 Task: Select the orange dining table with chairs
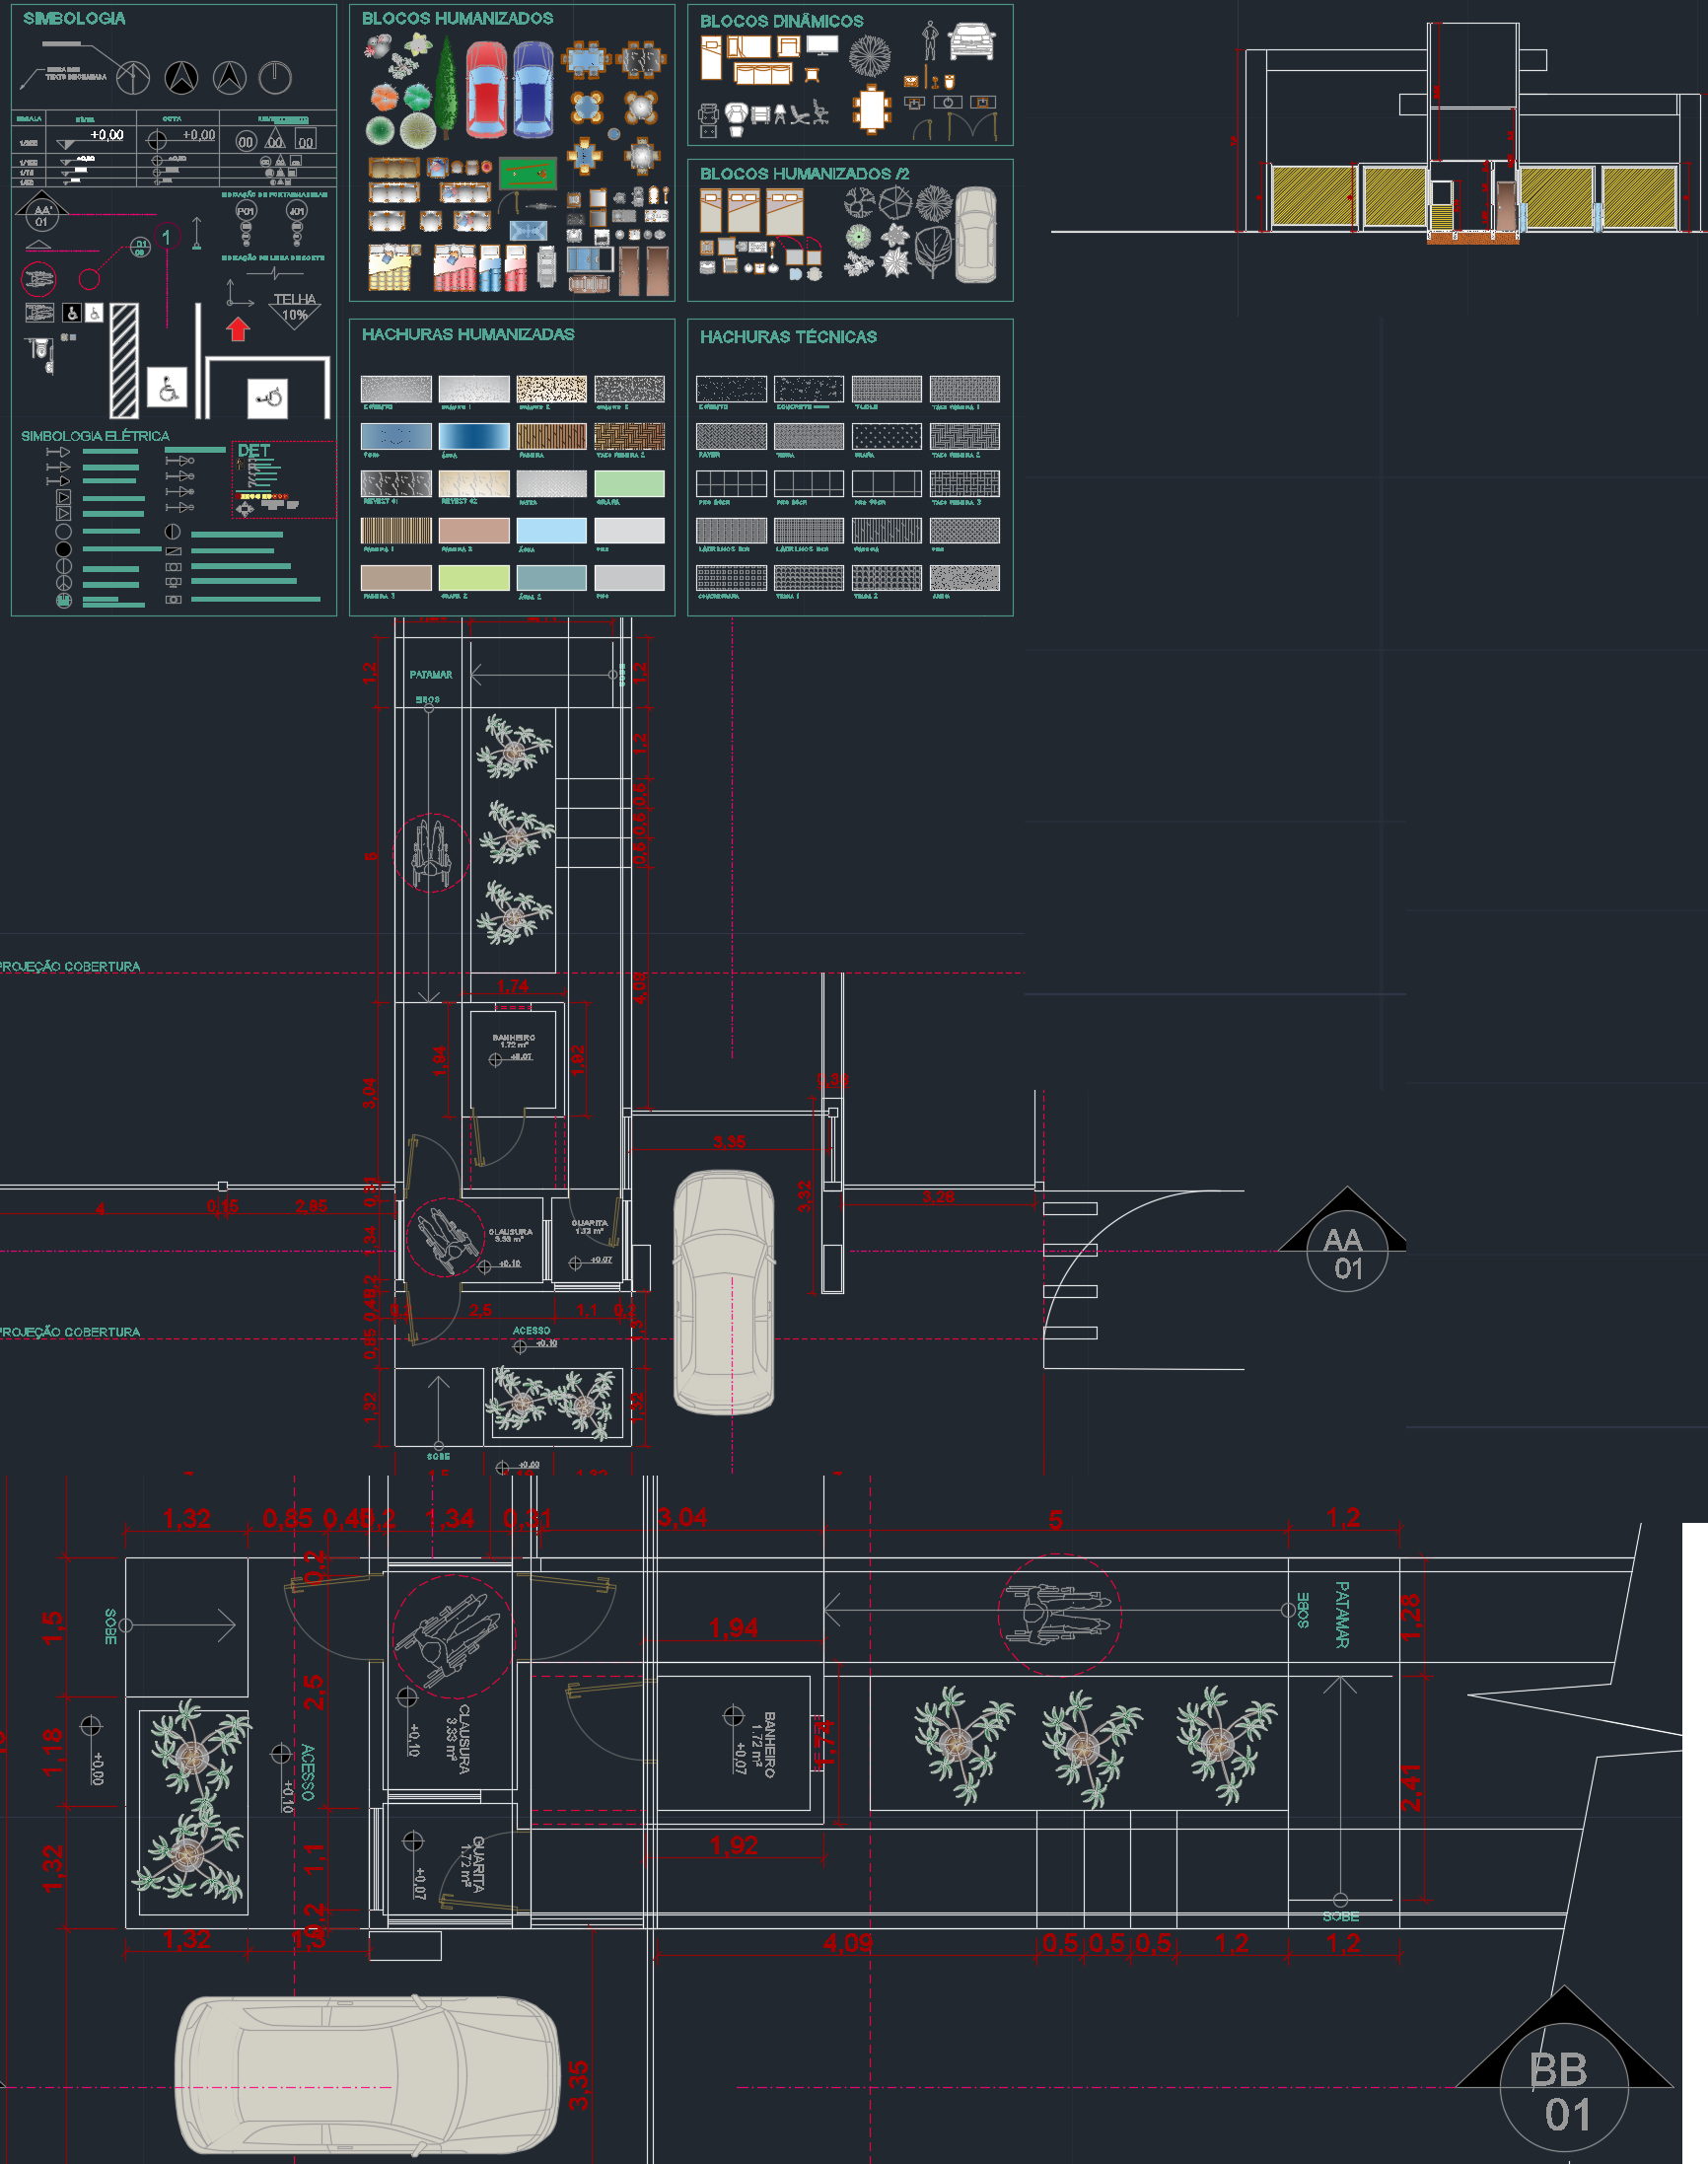coord(872,109)
